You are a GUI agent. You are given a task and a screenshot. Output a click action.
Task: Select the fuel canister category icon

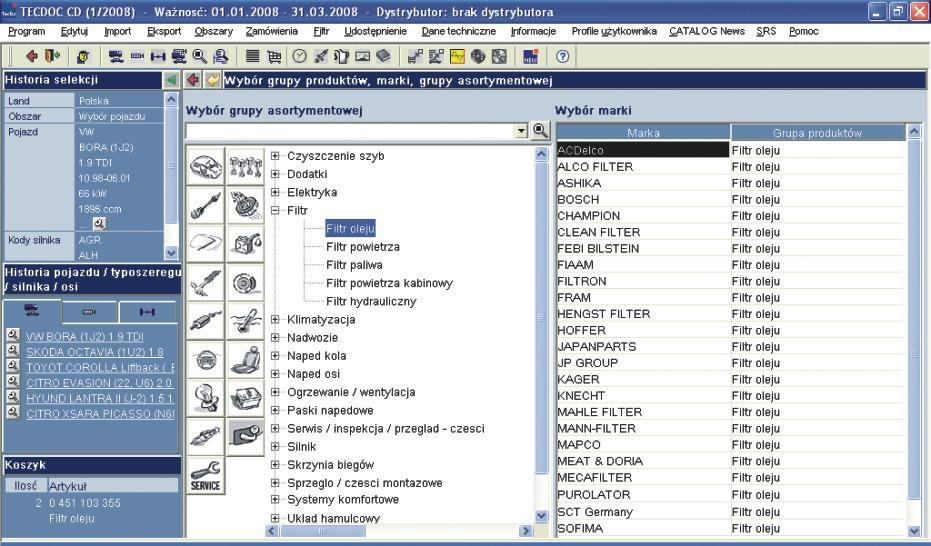(245, 244)
